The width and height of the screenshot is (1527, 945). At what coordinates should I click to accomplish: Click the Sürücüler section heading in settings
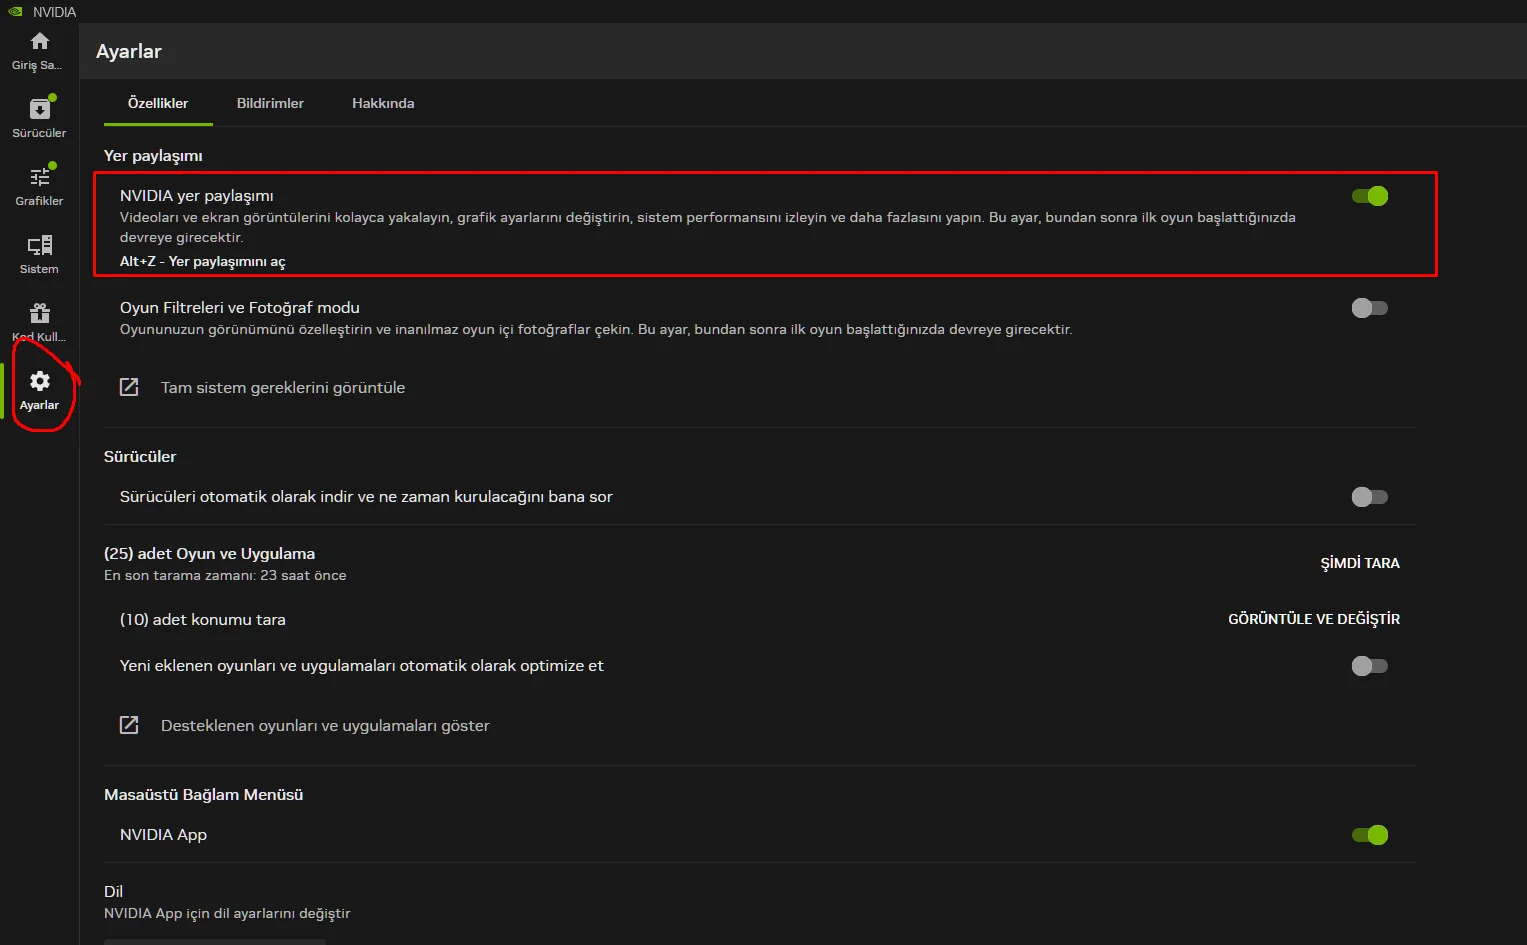[140, 457]
